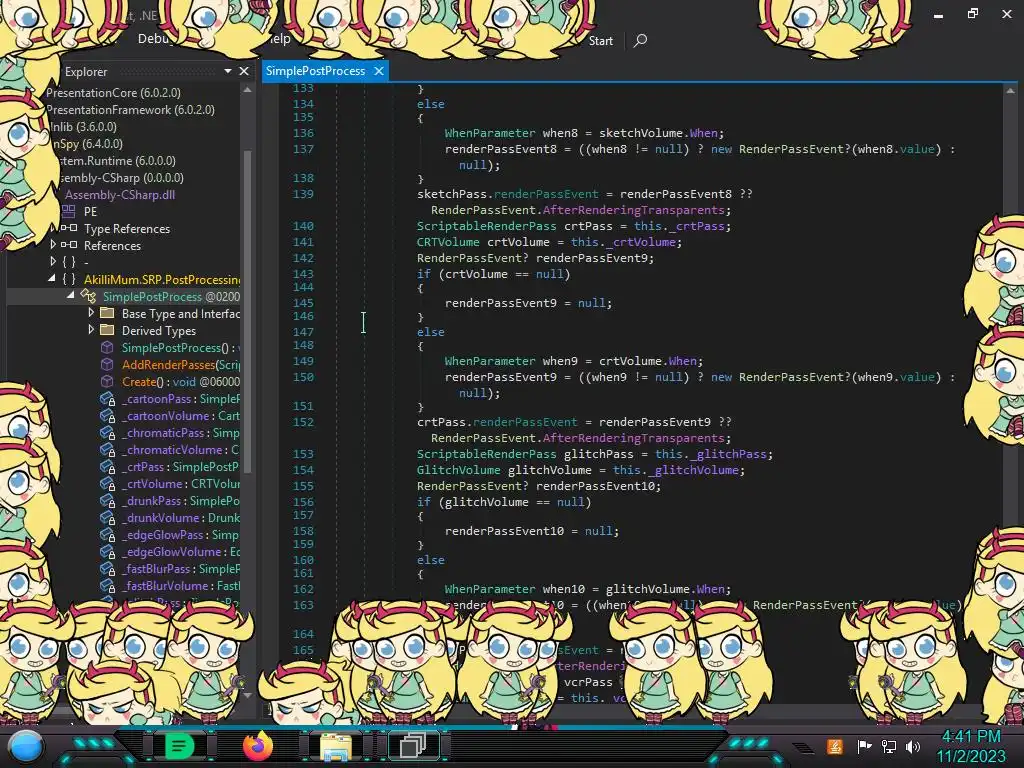The image size is (1024, 768).
Task: Click the _cartoonPass field icon
Action: tap(108, 398)
